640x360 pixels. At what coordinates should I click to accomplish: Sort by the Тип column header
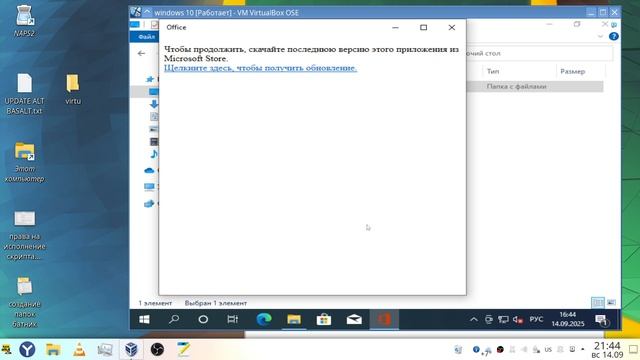[493, 71]
